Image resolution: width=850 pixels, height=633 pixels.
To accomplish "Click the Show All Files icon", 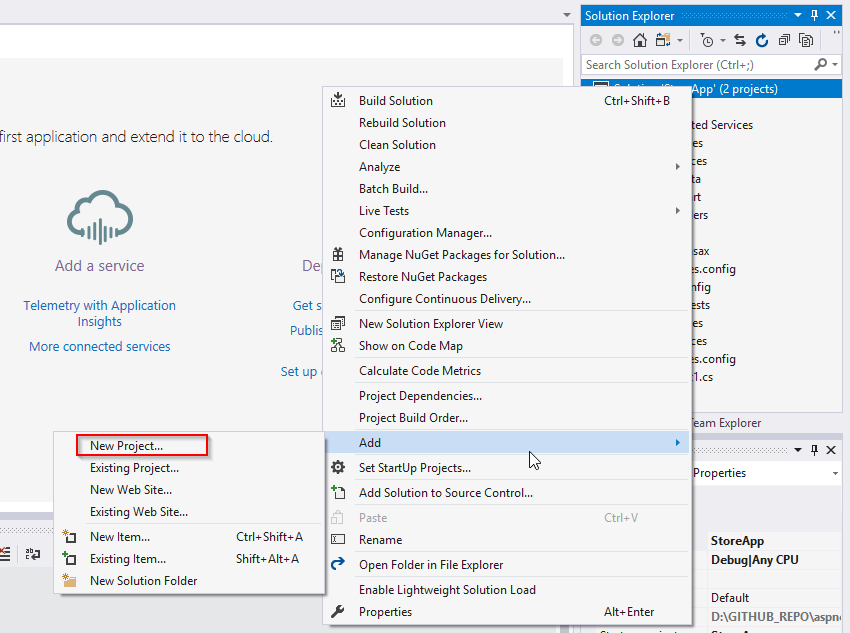I will coord(806,40).
